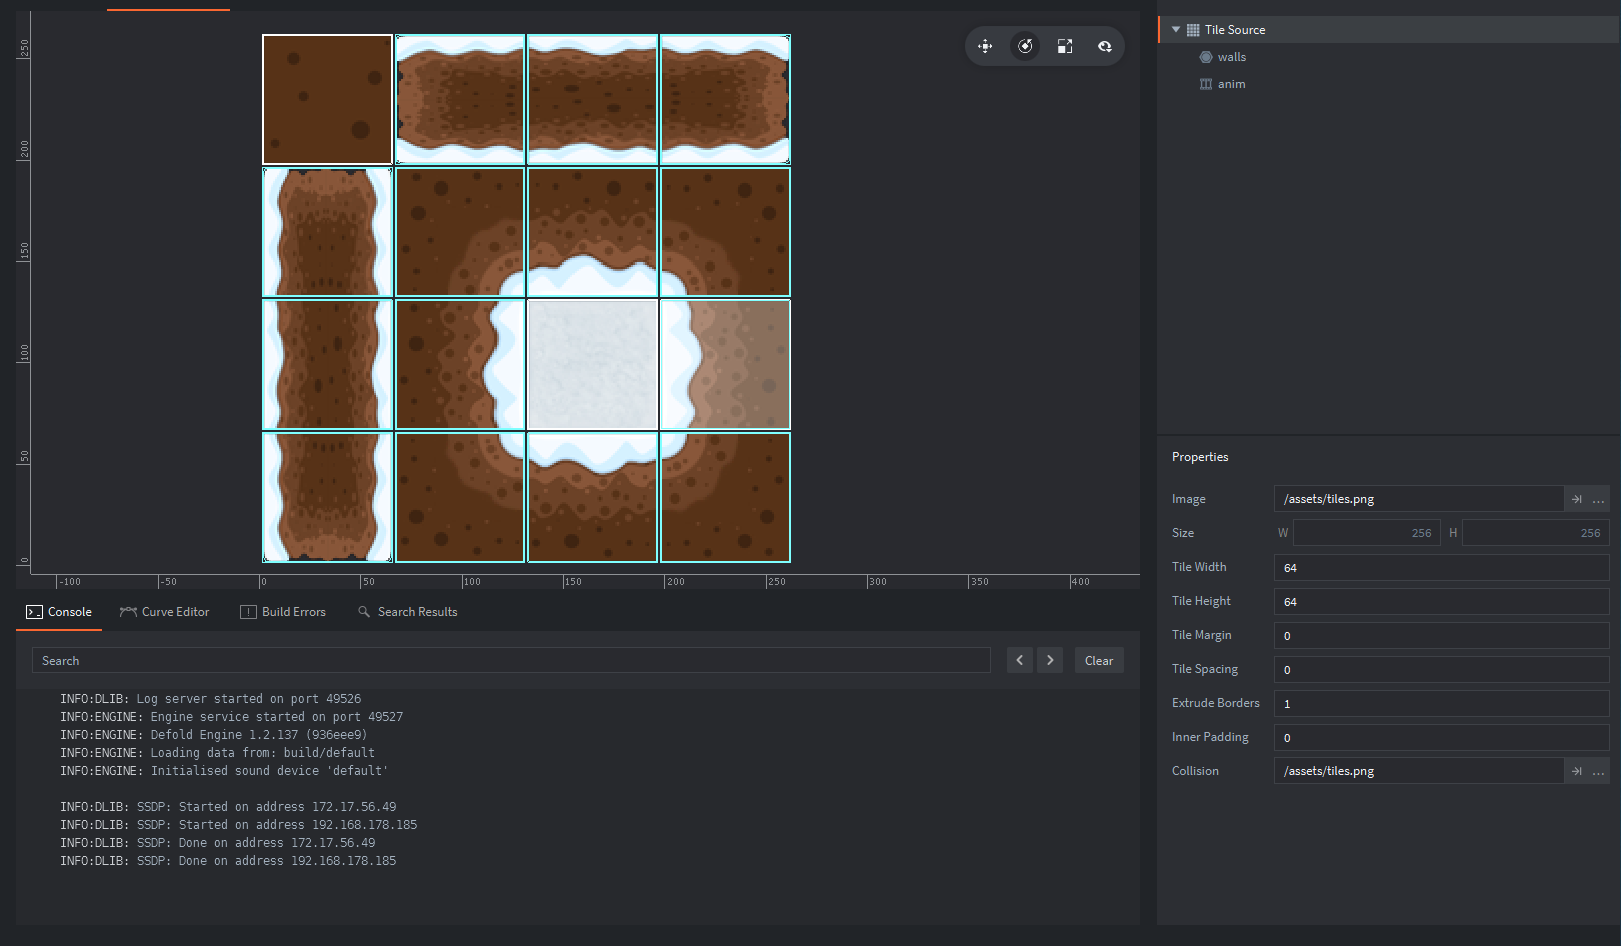Screen dimensions: 1621x946
Task: Click the console Search field
Action: coord(511,661)
